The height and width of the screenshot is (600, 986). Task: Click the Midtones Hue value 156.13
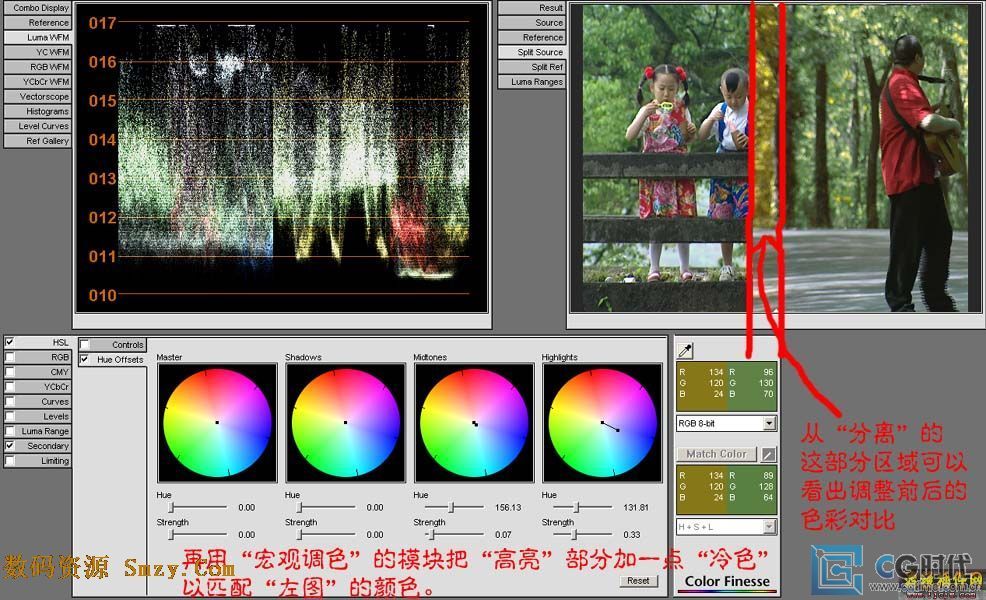pos(507,508)
